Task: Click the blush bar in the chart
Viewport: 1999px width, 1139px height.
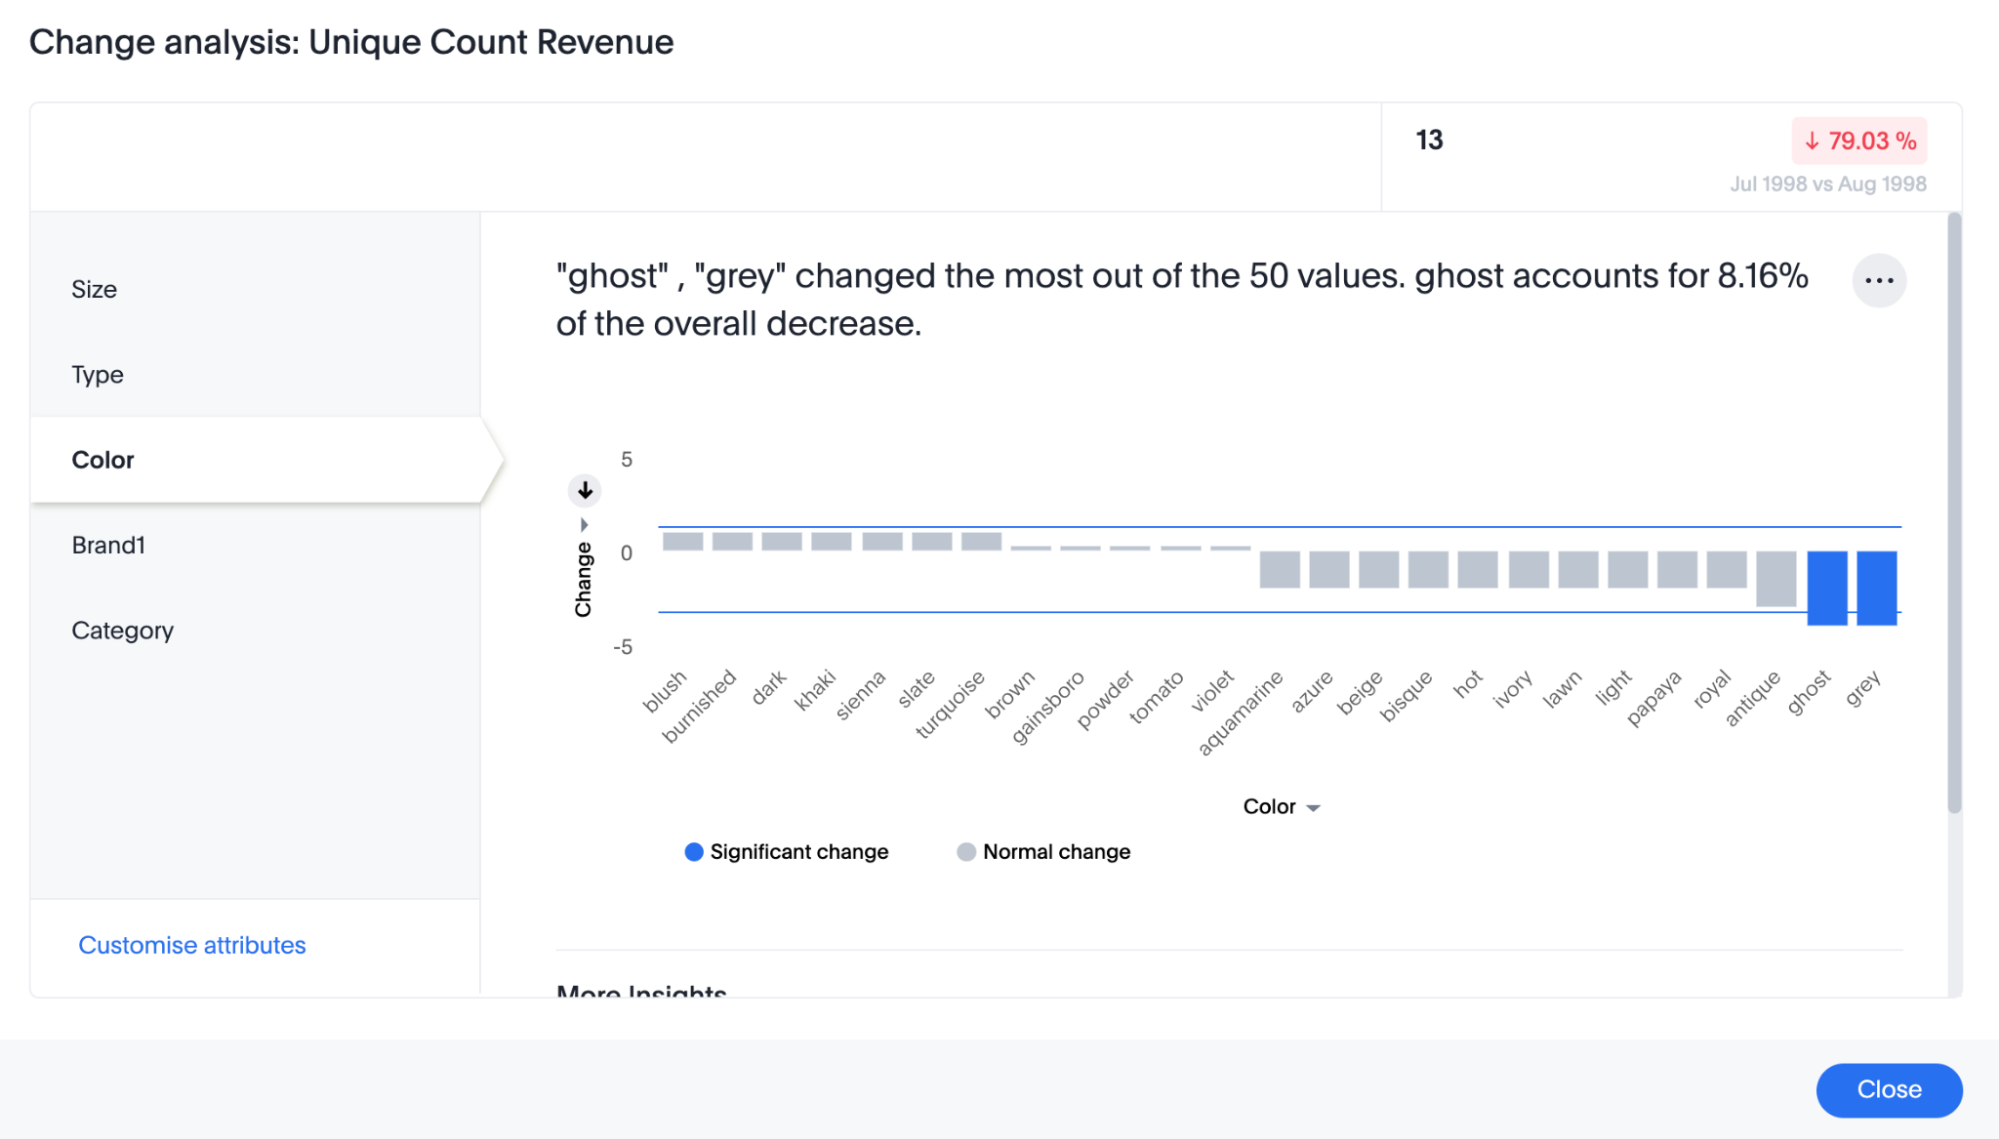Action: tap(683, 539)
